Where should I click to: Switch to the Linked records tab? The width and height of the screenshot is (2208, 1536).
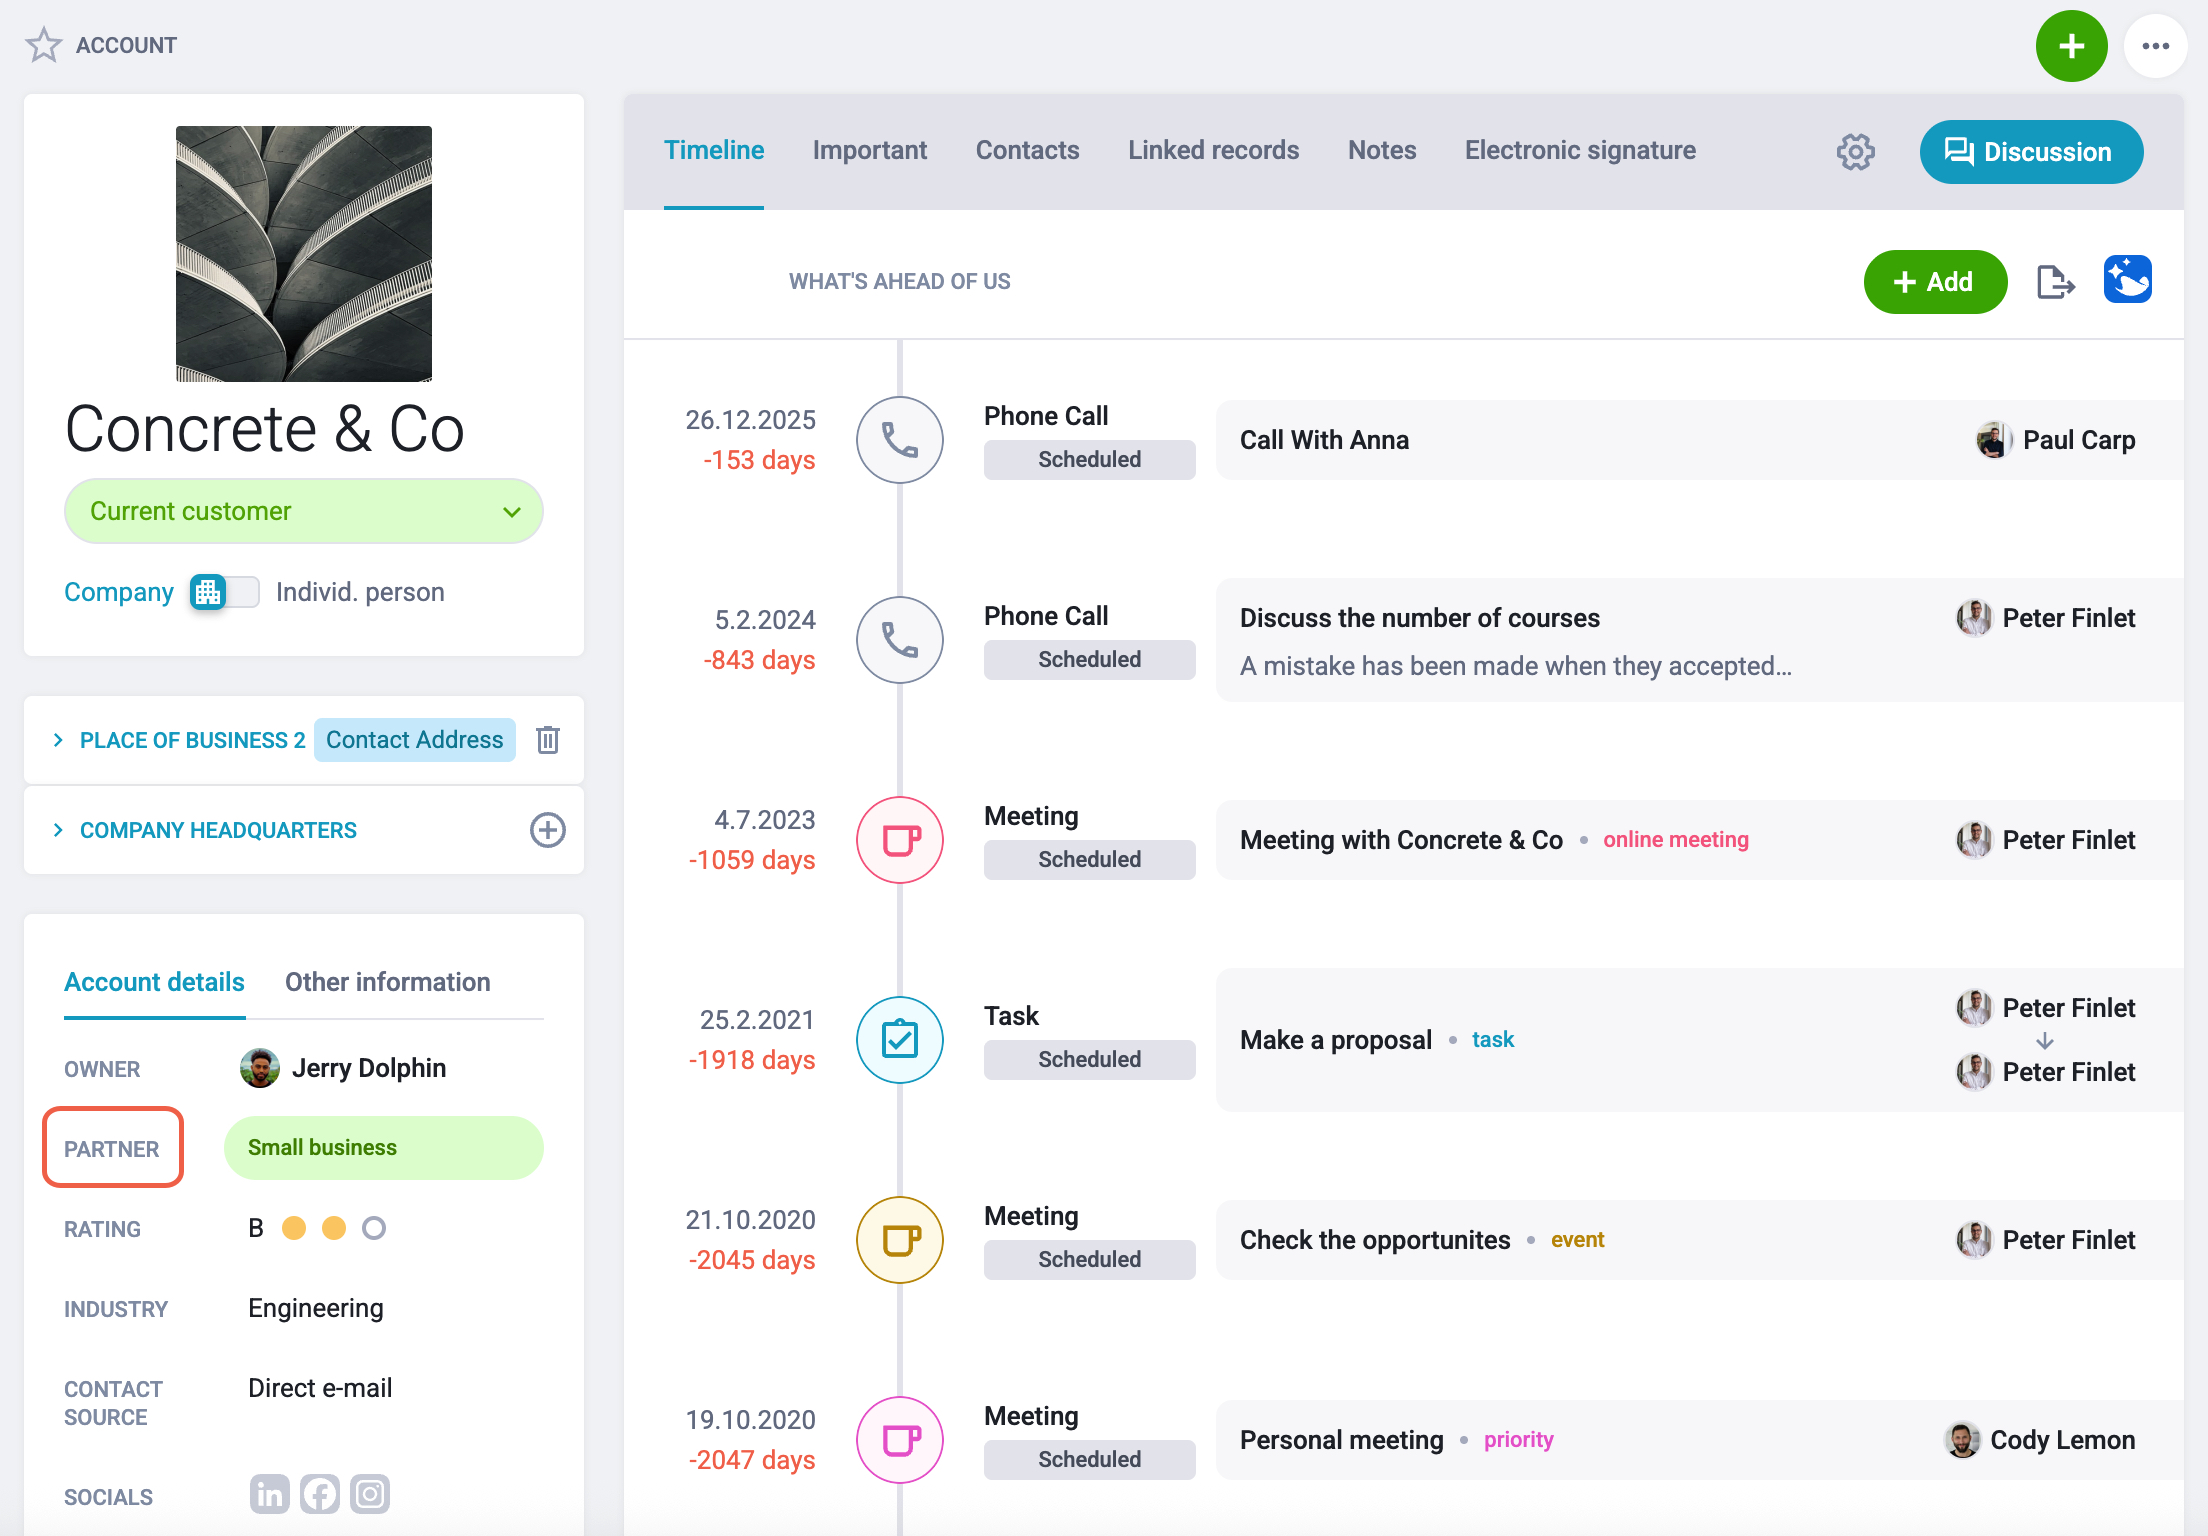[x=1213, y=150]
